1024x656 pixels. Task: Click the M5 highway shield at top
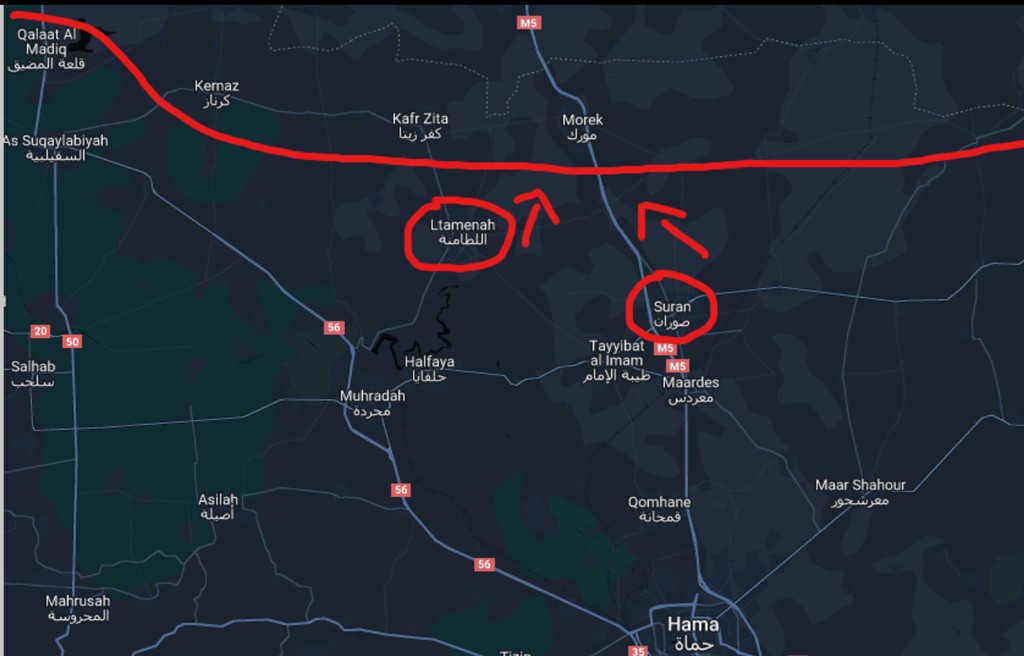(528, 23)
